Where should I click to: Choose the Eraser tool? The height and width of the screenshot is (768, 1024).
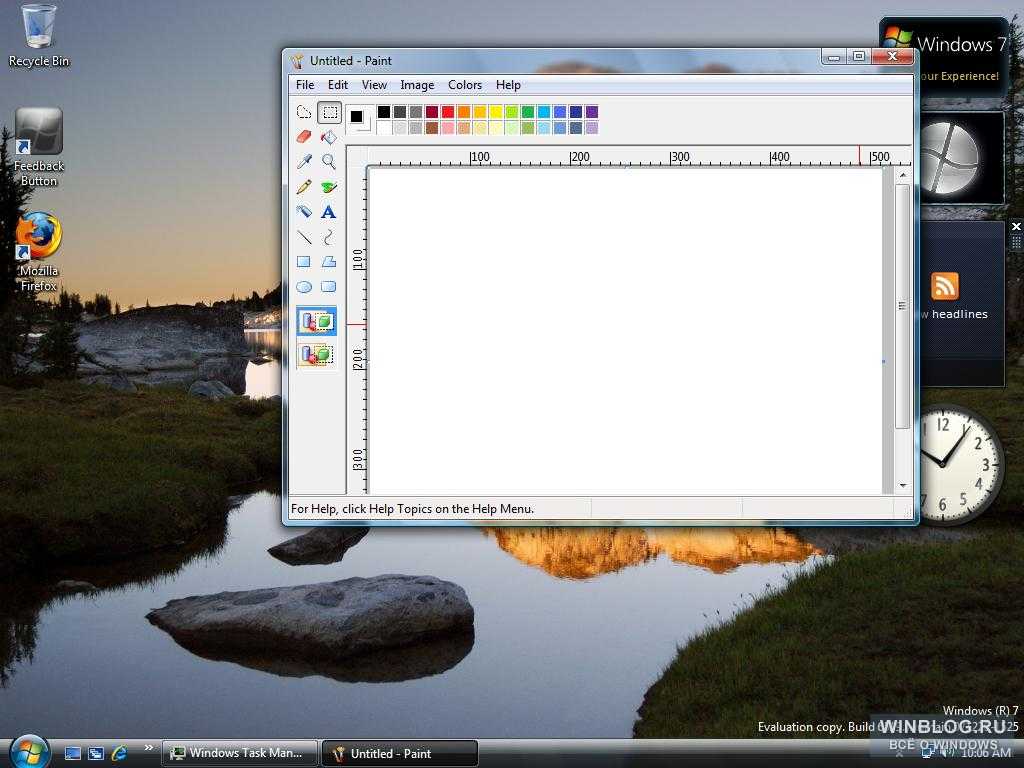click(x=304, y=136)
